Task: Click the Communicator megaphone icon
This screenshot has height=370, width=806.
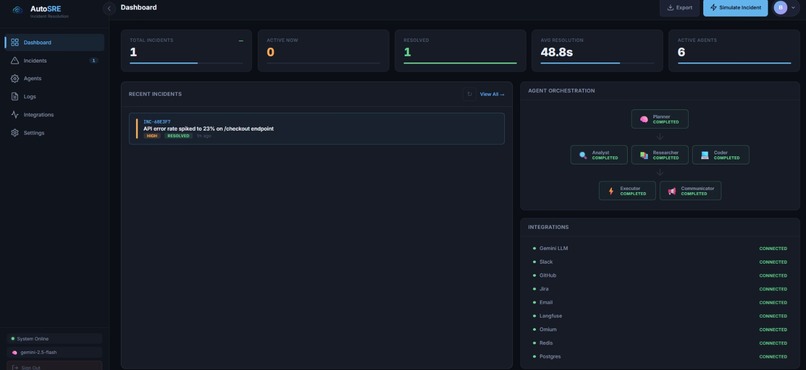Action: click(672, 191)
